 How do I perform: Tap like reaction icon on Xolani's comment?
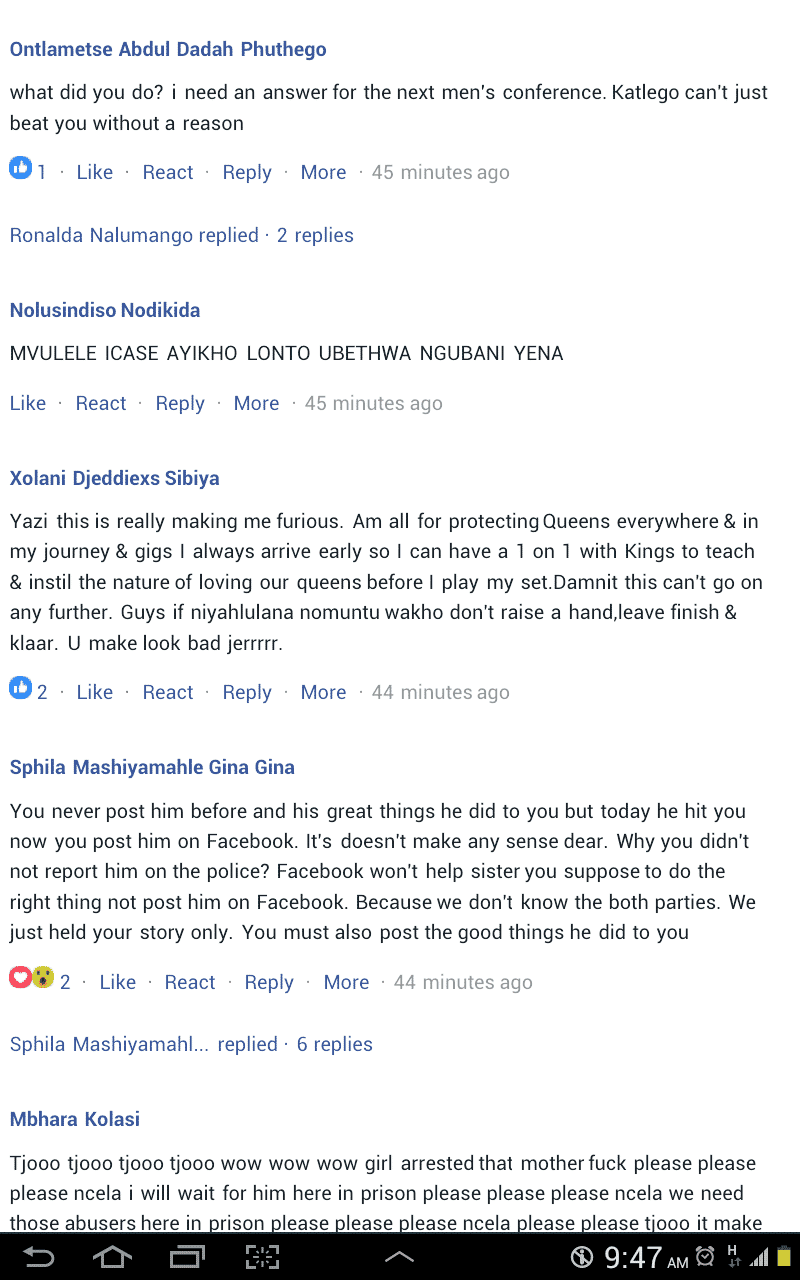tap(21, 688)
